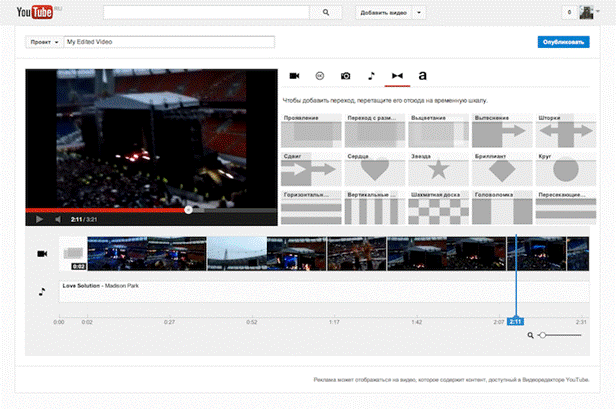Switch to the Creative Commons tab
The image size is (616, 409).
point(320,76)
